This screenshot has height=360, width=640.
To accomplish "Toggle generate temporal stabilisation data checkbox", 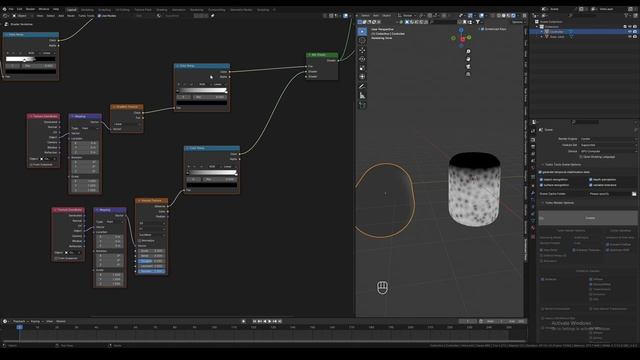I will 540,172.
